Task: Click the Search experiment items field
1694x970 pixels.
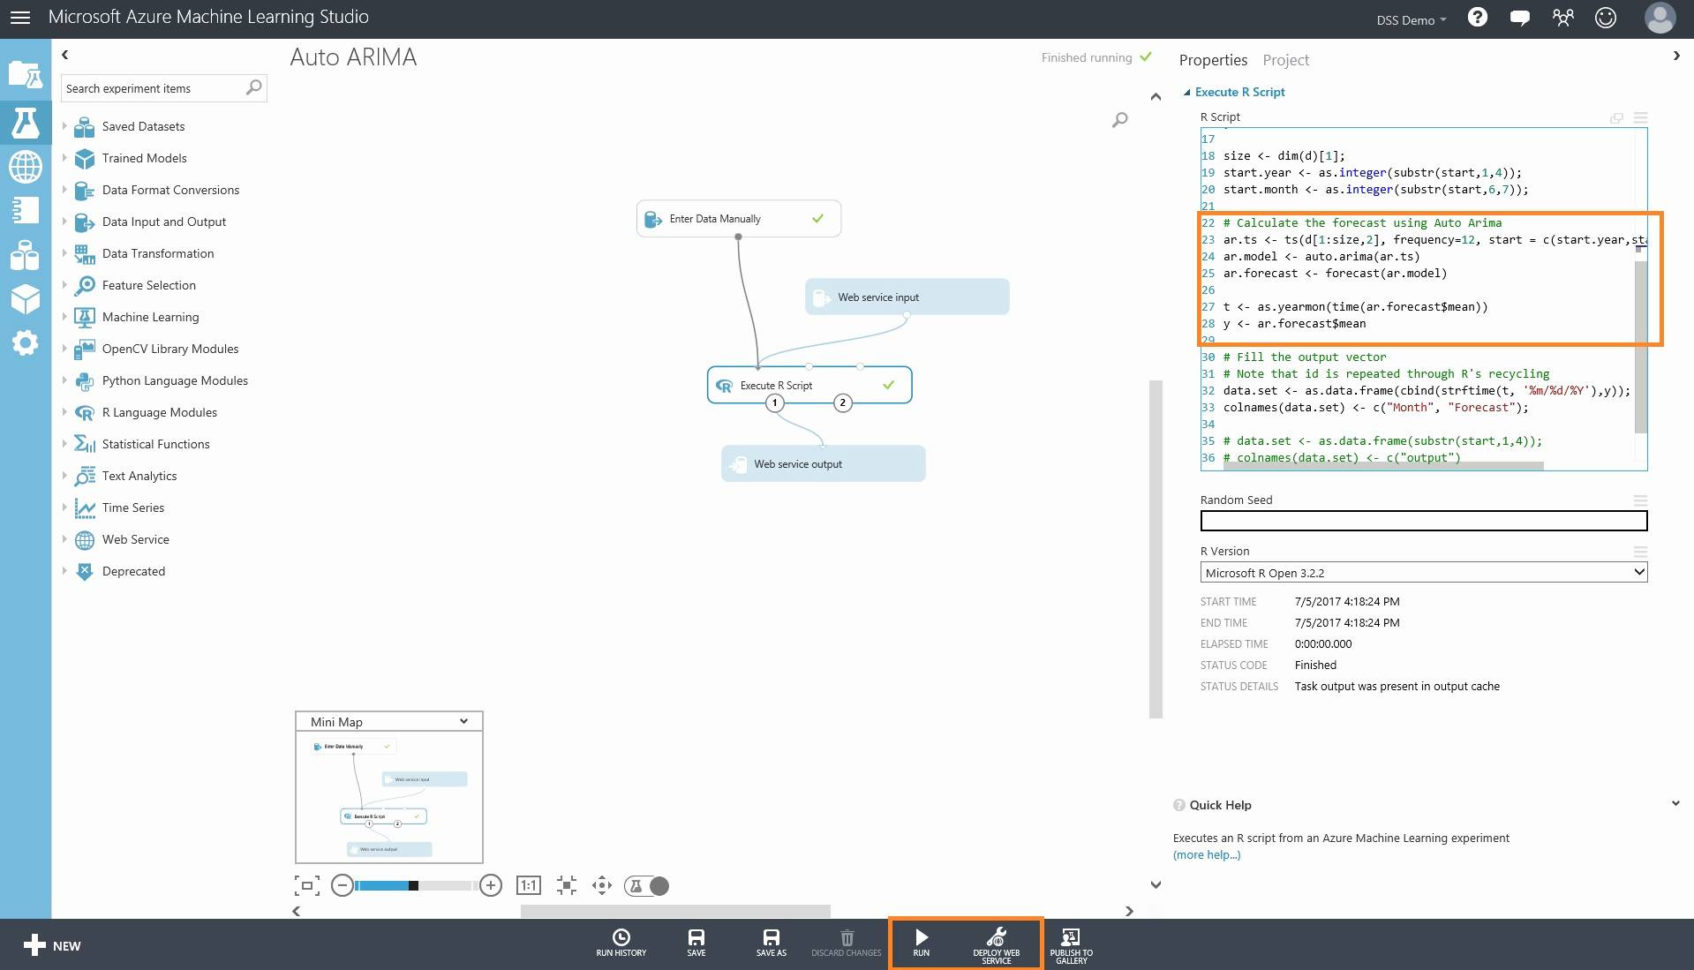Action: pos(152,88)
